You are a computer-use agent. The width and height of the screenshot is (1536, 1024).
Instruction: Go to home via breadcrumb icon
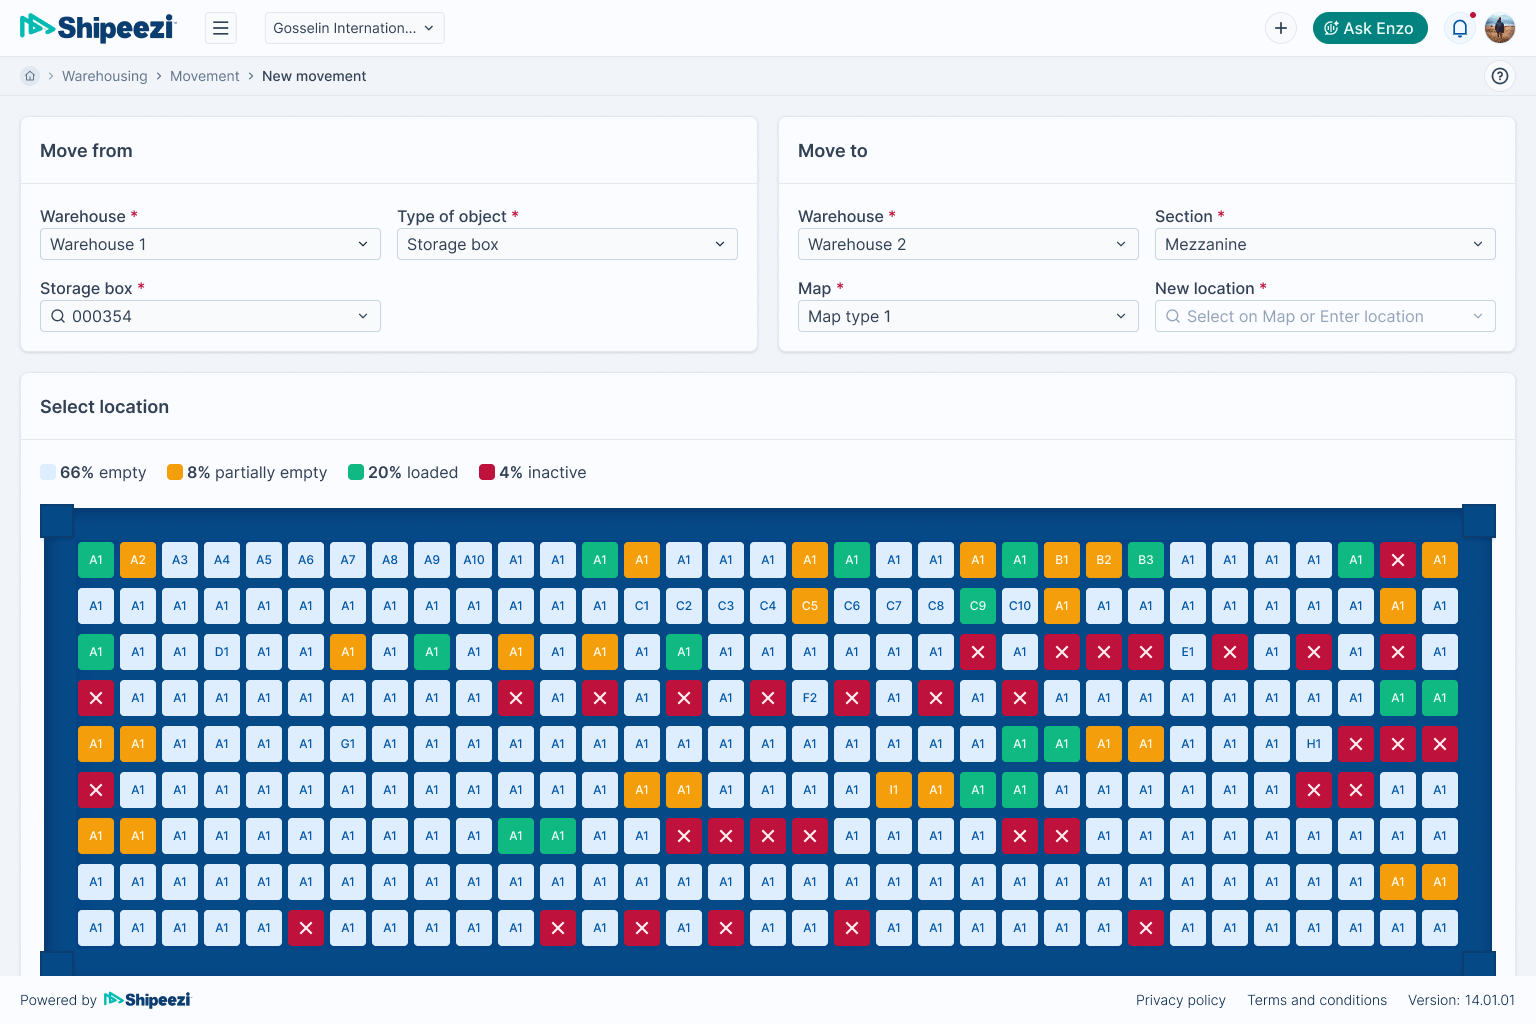click(x=30, y=76)
